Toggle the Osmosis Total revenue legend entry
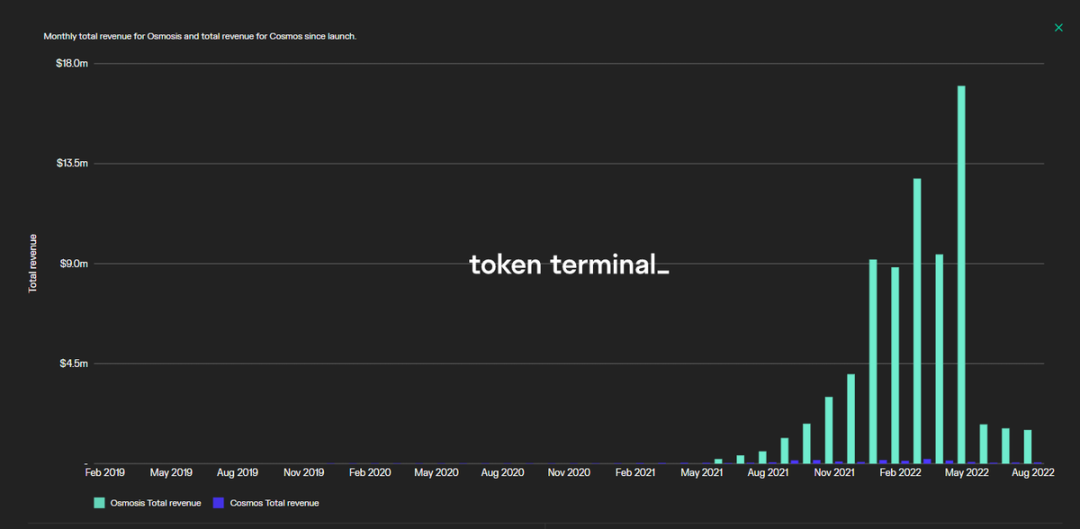 pyautogui.click(x=148, y=503)
